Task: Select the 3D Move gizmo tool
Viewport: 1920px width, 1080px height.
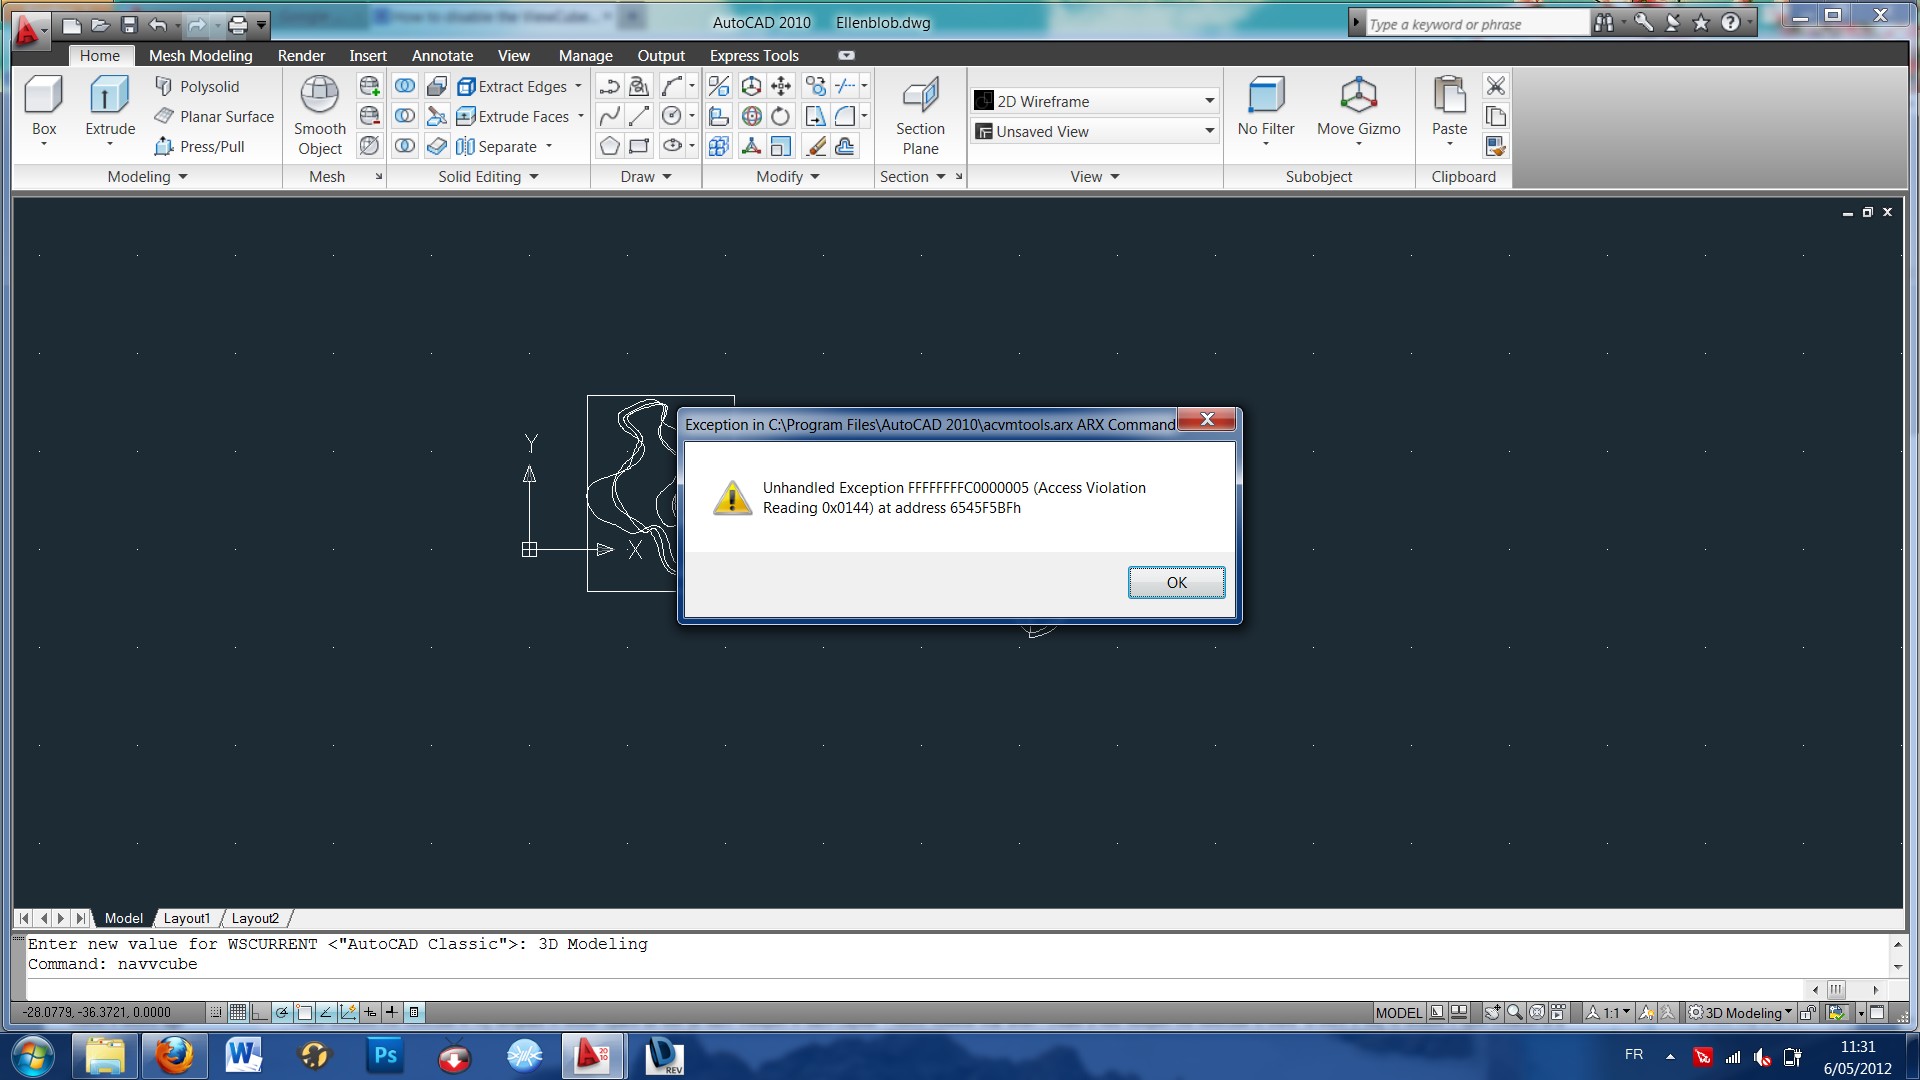Action: click(751, 86)
